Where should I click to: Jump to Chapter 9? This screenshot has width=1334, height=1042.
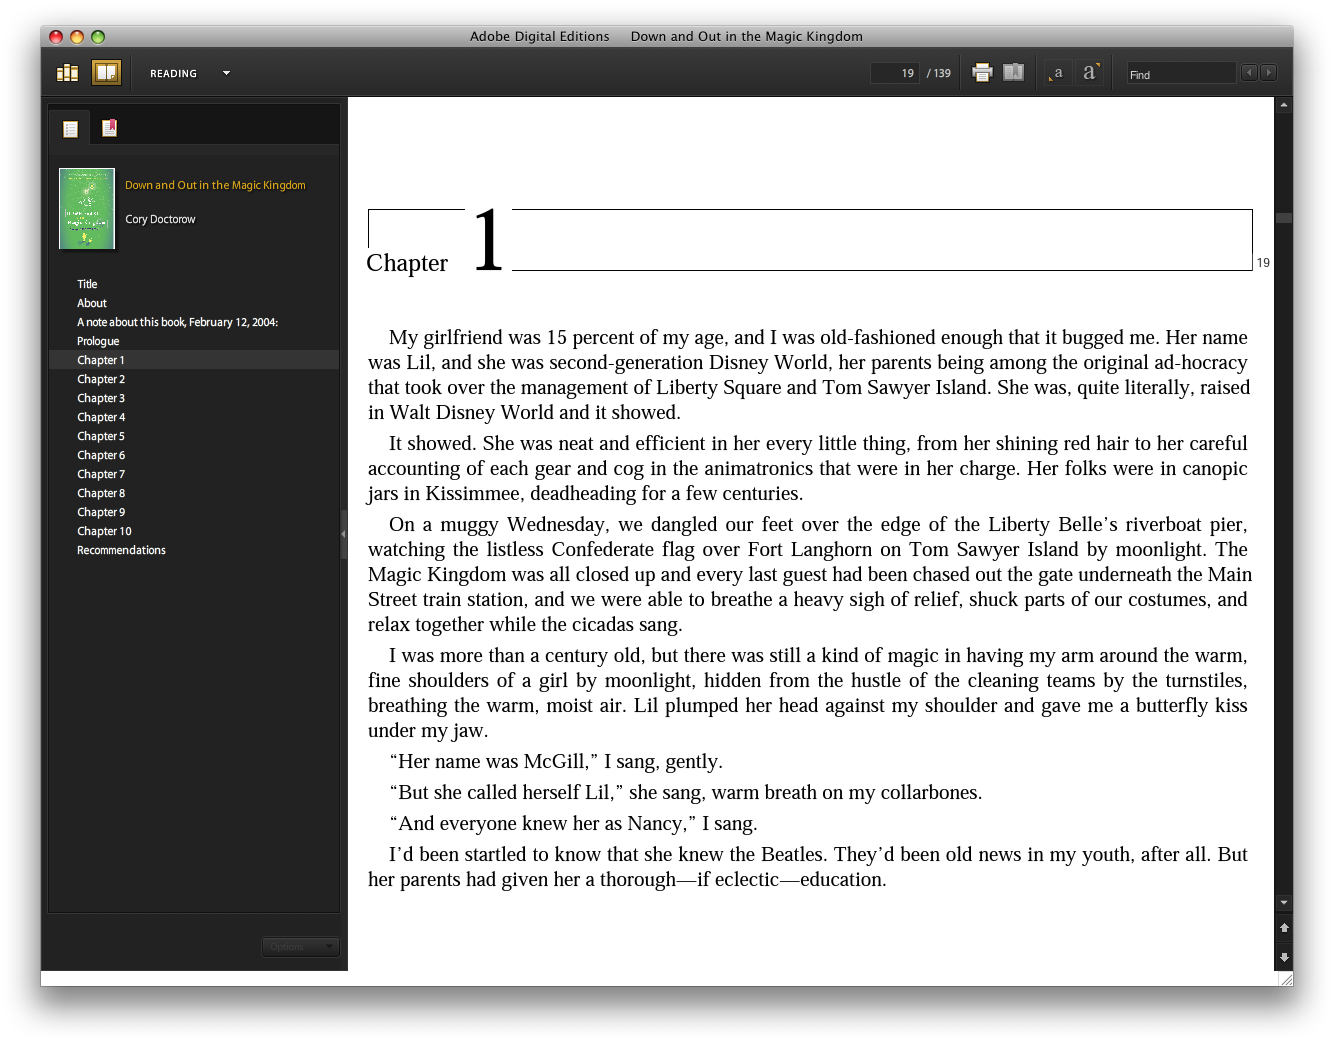[101, 512]
